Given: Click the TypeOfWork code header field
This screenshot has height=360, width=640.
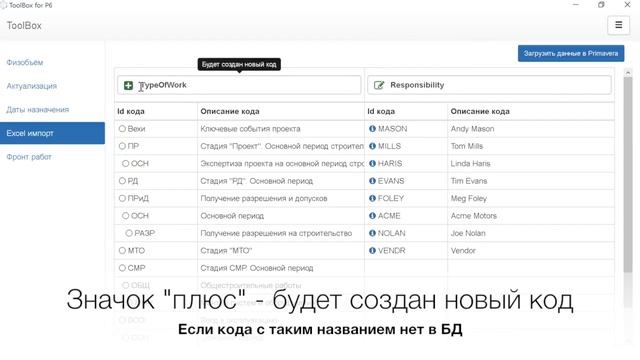Looking at the screenshot, I should [x=239, y=85].
